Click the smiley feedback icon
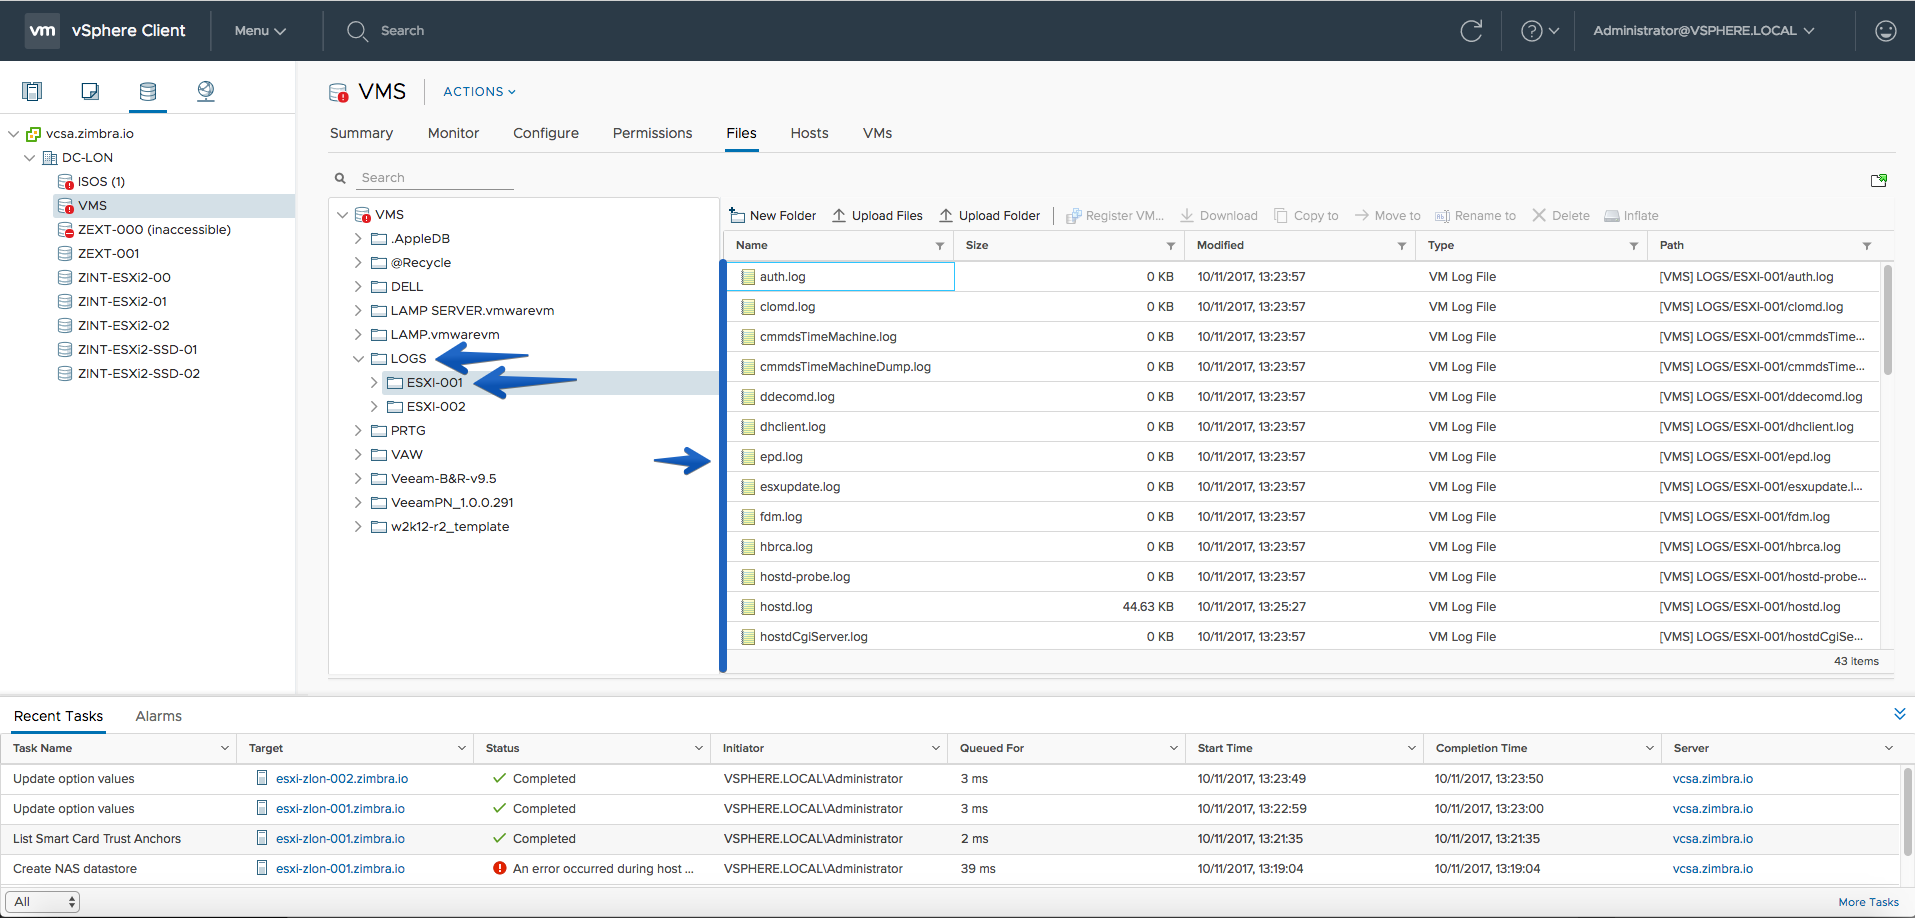 [x=1886, y=31]
